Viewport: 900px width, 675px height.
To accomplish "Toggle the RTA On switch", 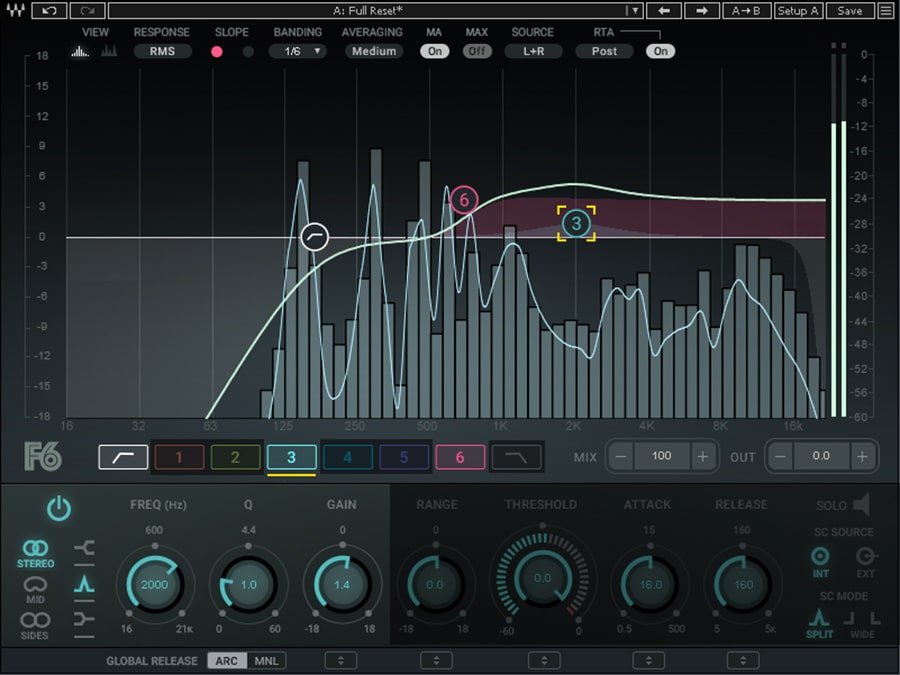I will coord(661,51).
